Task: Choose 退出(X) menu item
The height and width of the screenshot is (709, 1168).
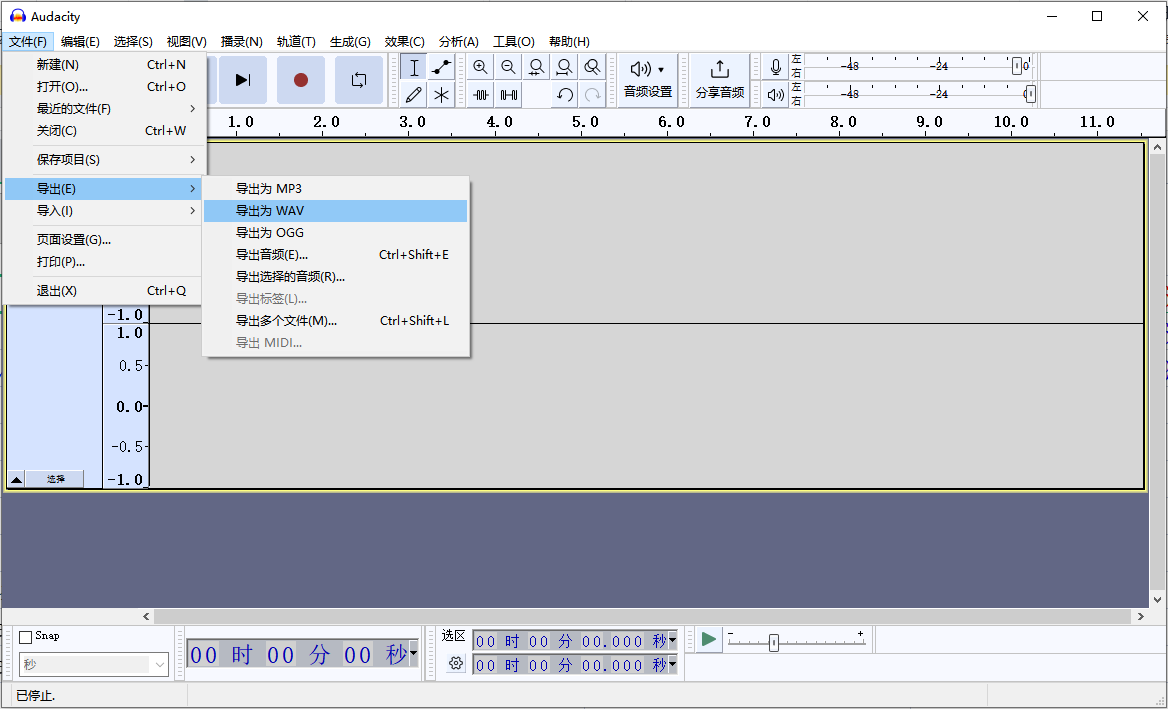Action: [x=104, y=290]
